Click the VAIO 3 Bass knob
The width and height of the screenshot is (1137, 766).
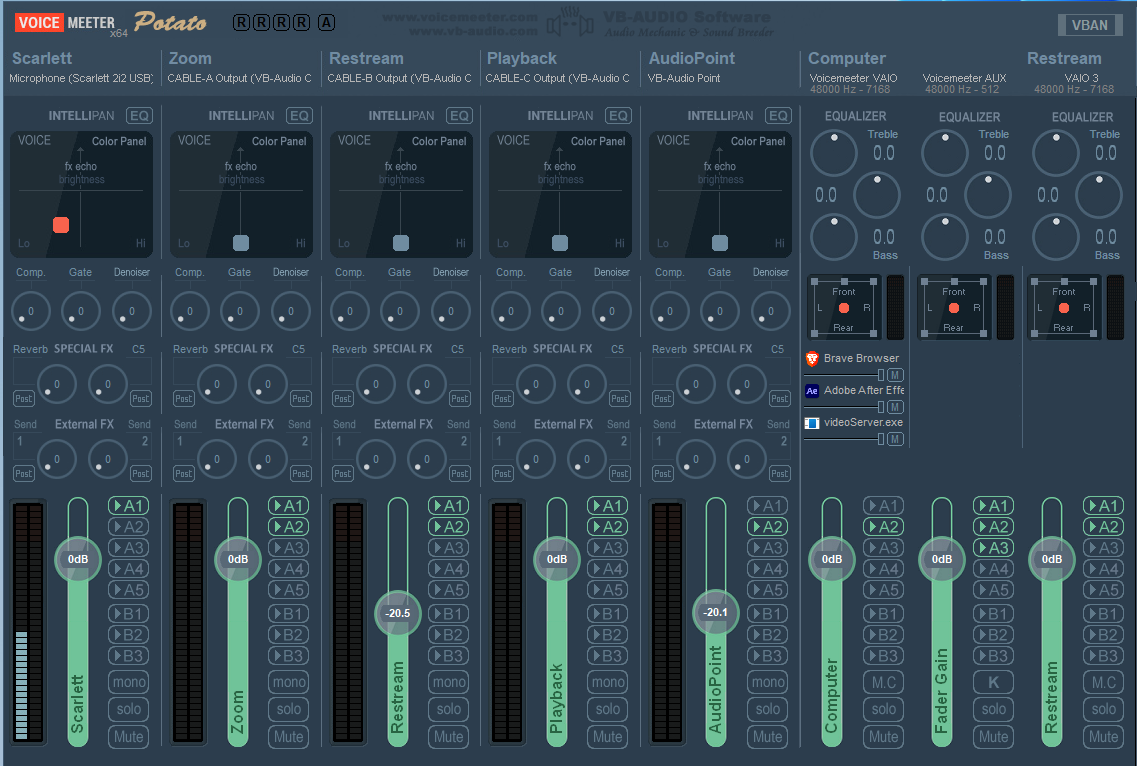(1056, 237)
